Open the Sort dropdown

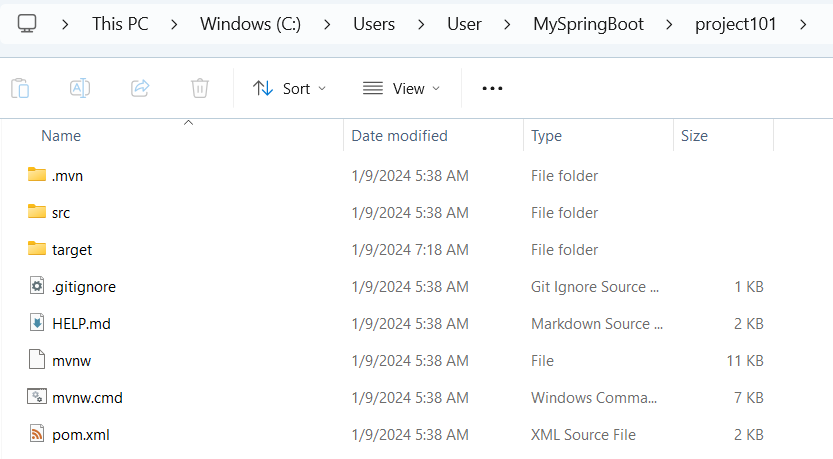click(x=289, y=89)
